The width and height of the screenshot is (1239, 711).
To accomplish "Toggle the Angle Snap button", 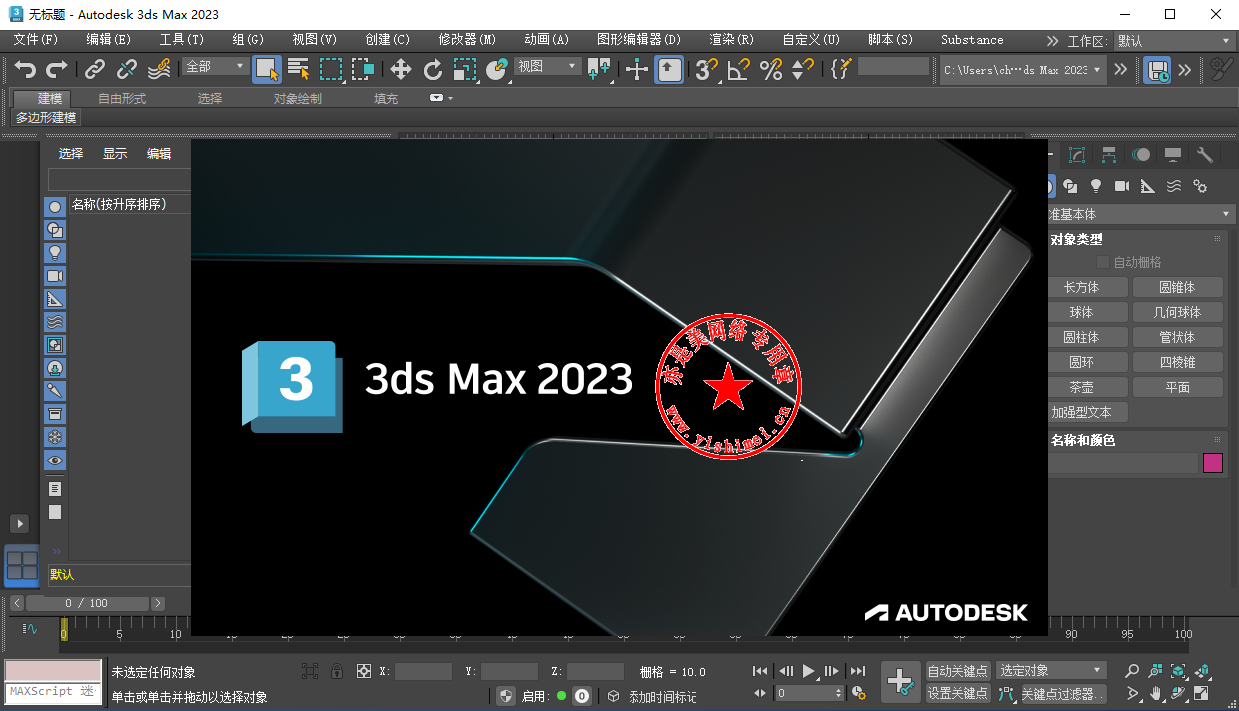I will tap(739, 69).
